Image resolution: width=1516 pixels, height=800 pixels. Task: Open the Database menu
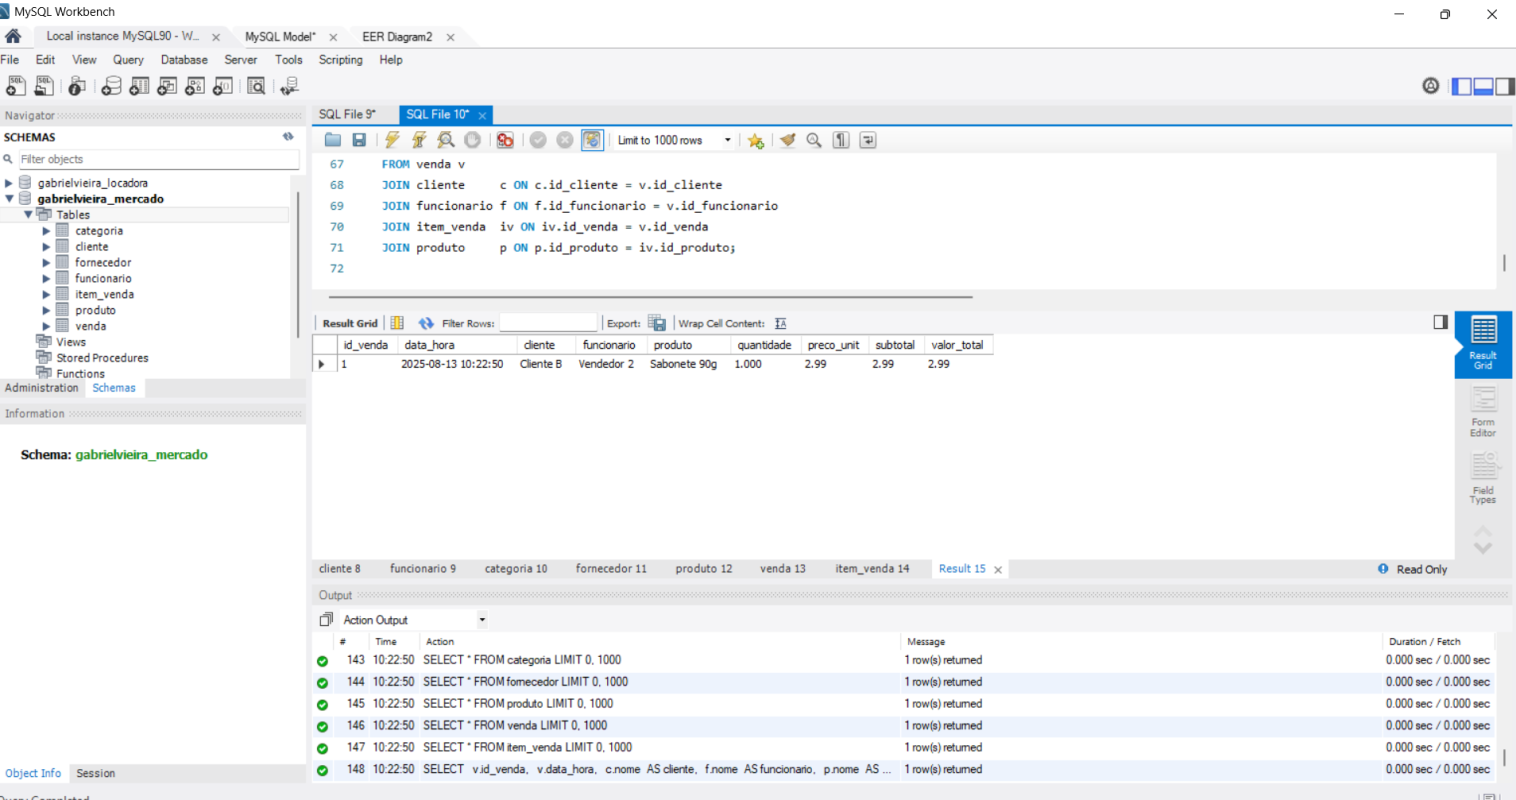tap(184, 60)
